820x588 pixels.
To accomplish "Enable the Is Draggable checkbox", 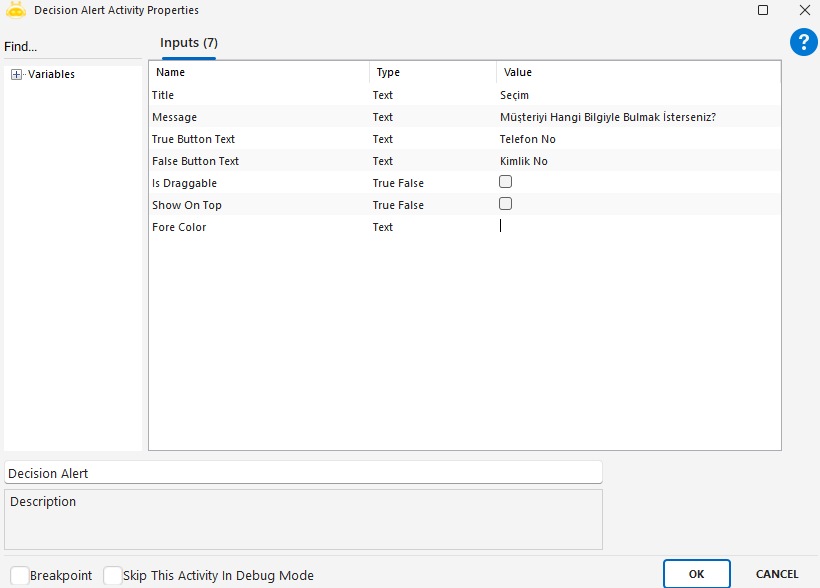I will 506,182.
